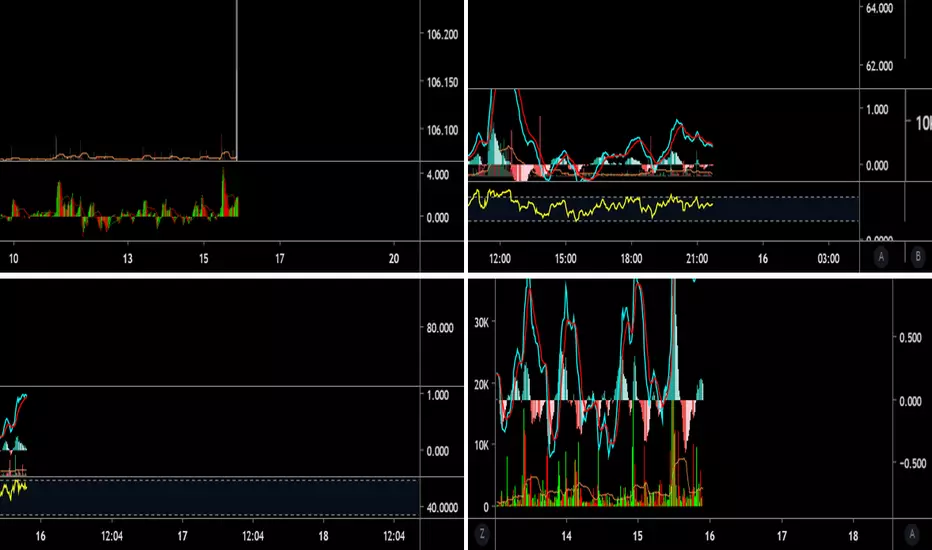Click date 14 on bottom-right time axis
Image resolution: width=932 pixels, height=550 pixels.
point(566,536)
